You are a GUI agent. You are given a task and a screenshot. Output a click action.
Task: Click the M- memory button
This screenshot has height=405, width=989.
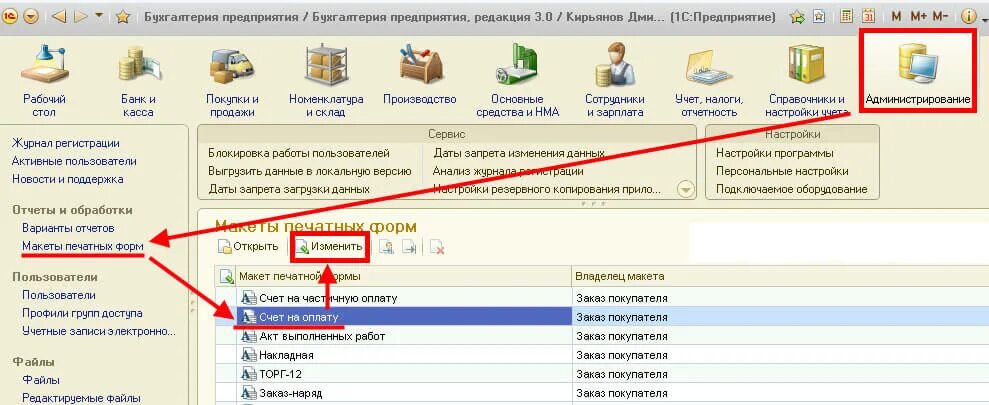(940, 17)
